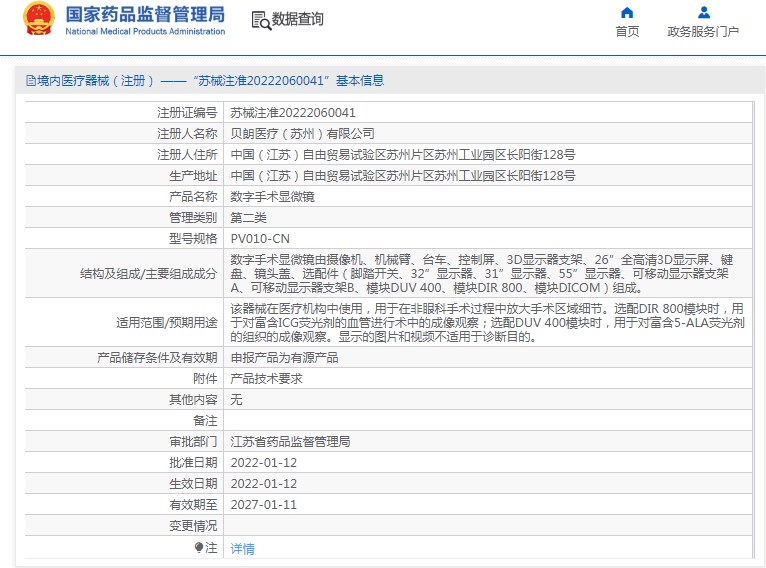Image resolution: width=766 pixels, height=568 pixels.
Task: Click the 注册人住所 address value
Action: (403, 155)
